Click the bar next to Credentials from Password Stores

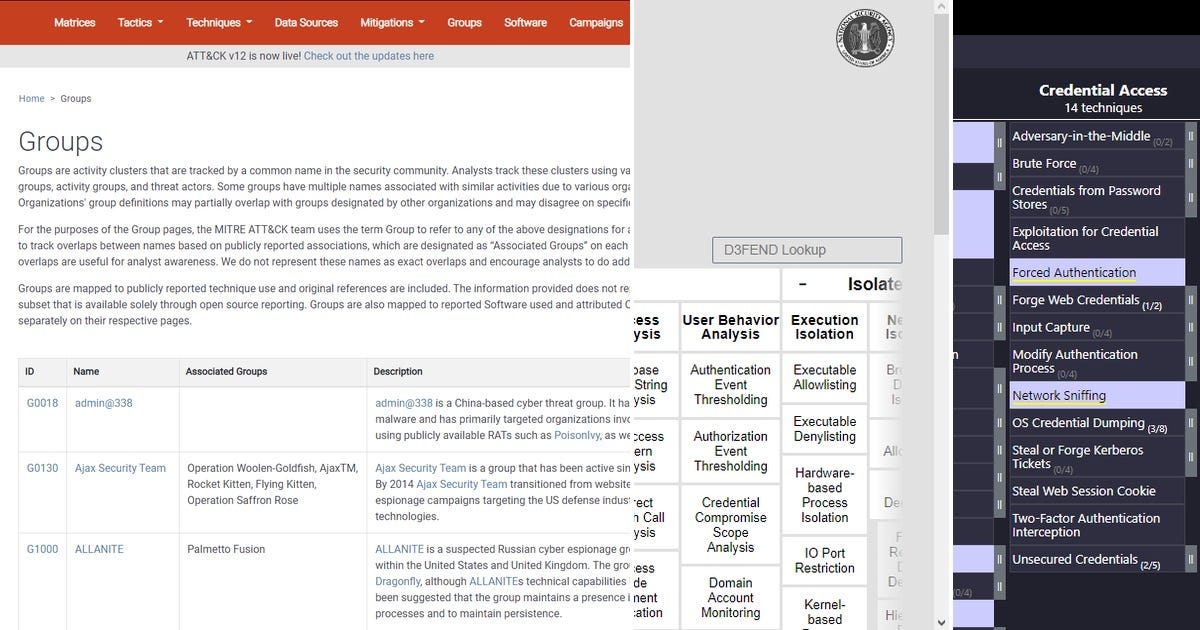[1189, 199]
